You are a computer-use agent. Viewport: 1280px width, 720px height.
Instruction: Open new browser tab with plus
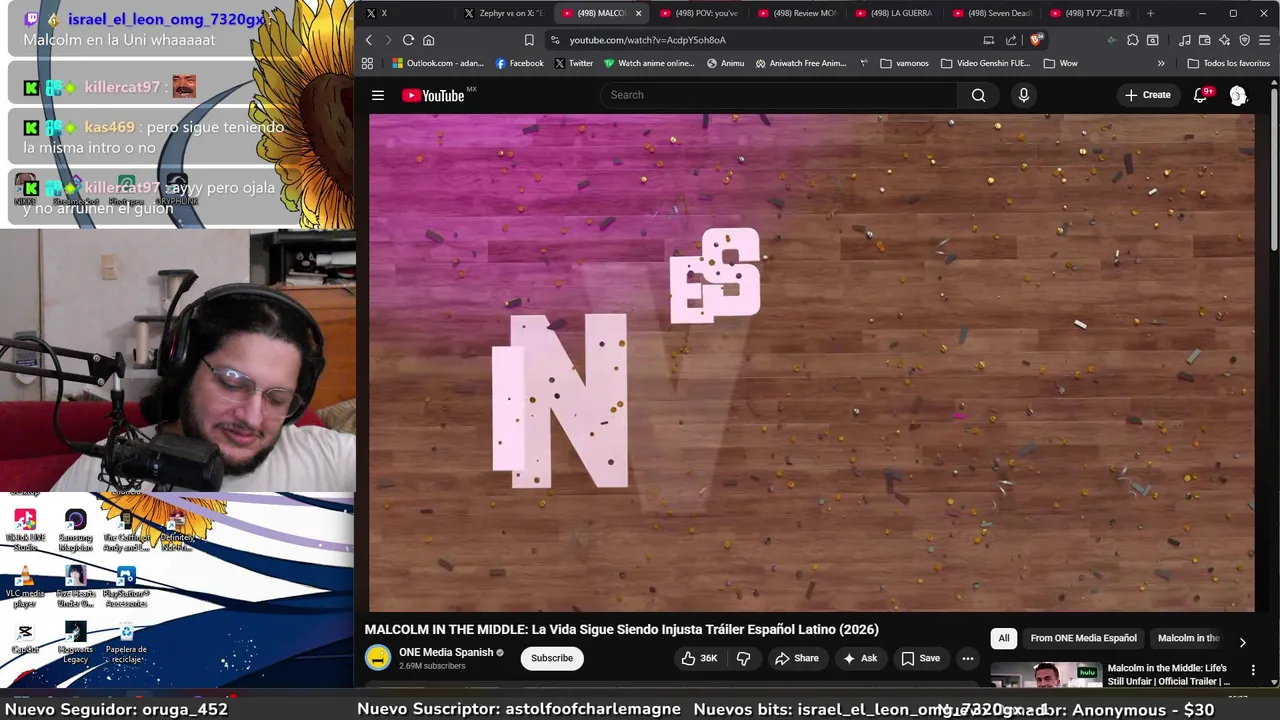coord(1150,13)
